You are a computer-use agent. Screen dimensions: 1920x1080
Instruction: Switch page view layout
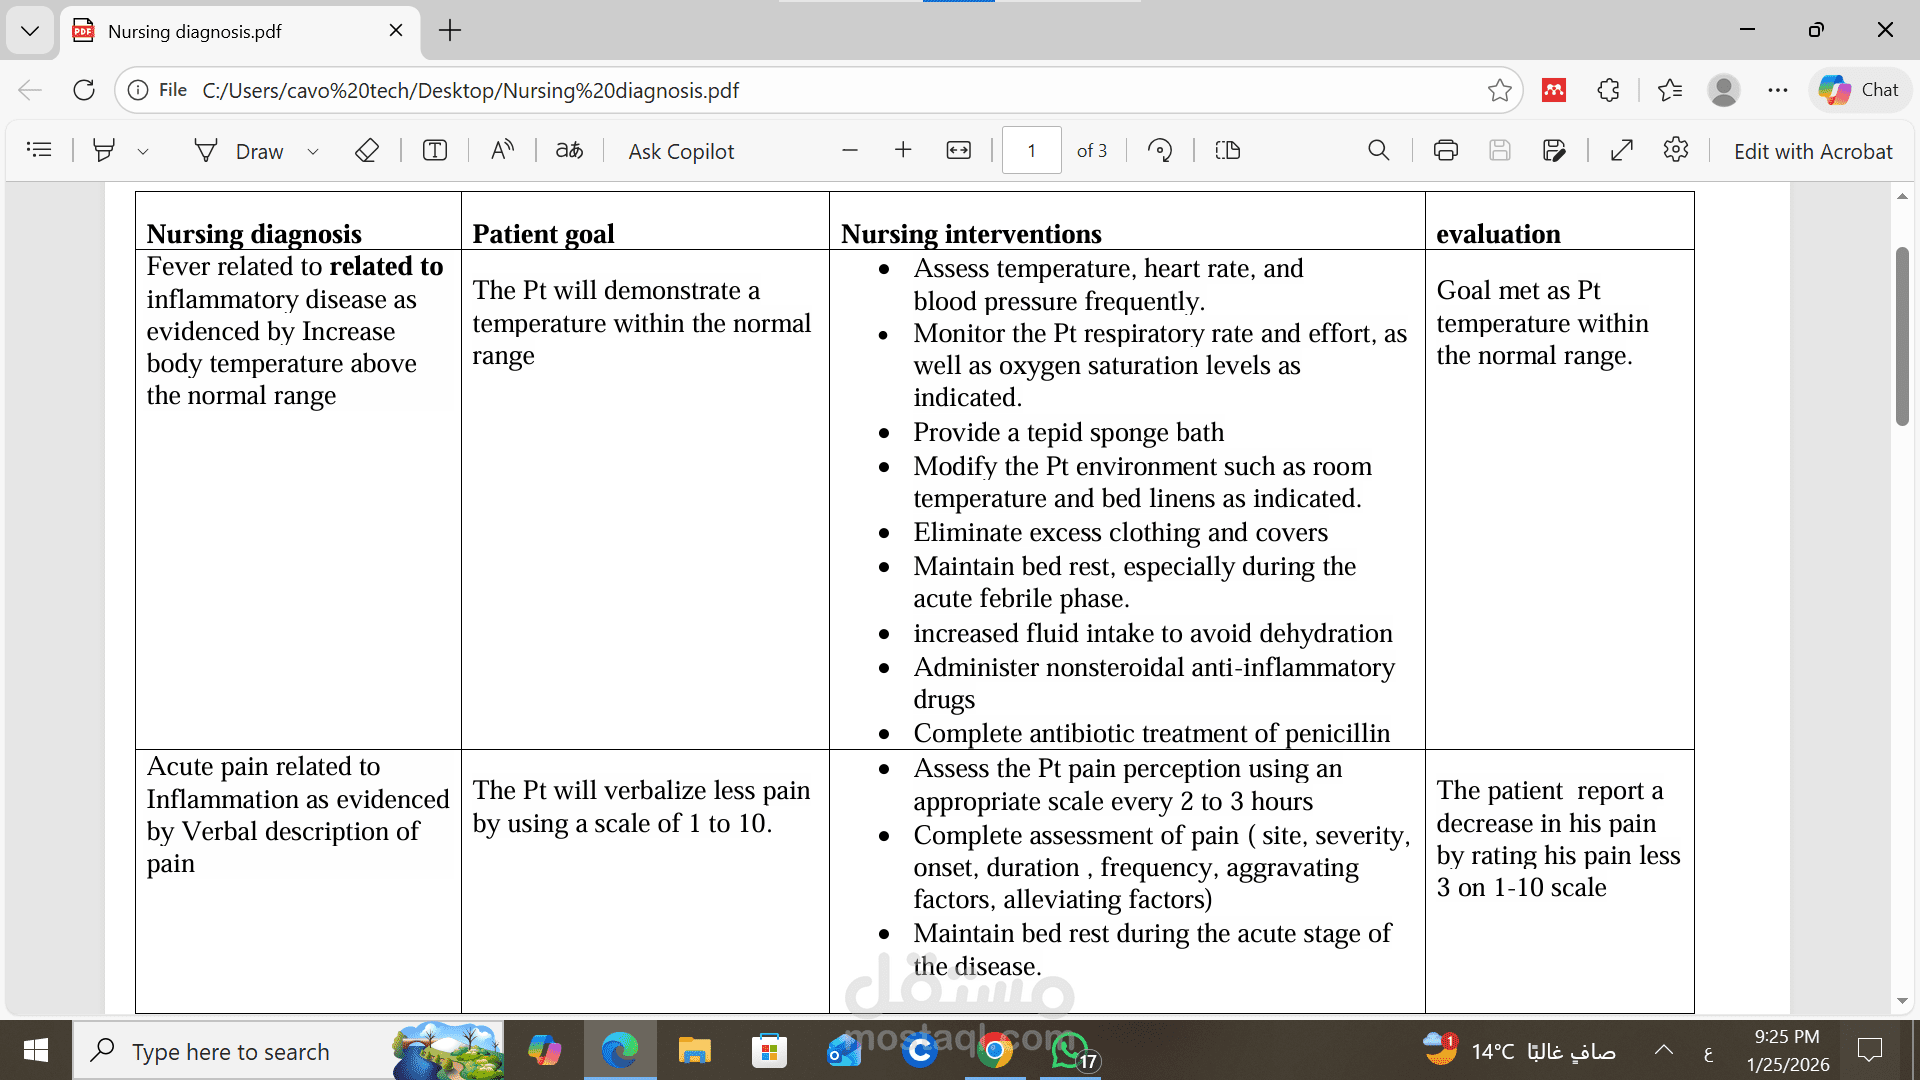click(x=1228, y=150)
